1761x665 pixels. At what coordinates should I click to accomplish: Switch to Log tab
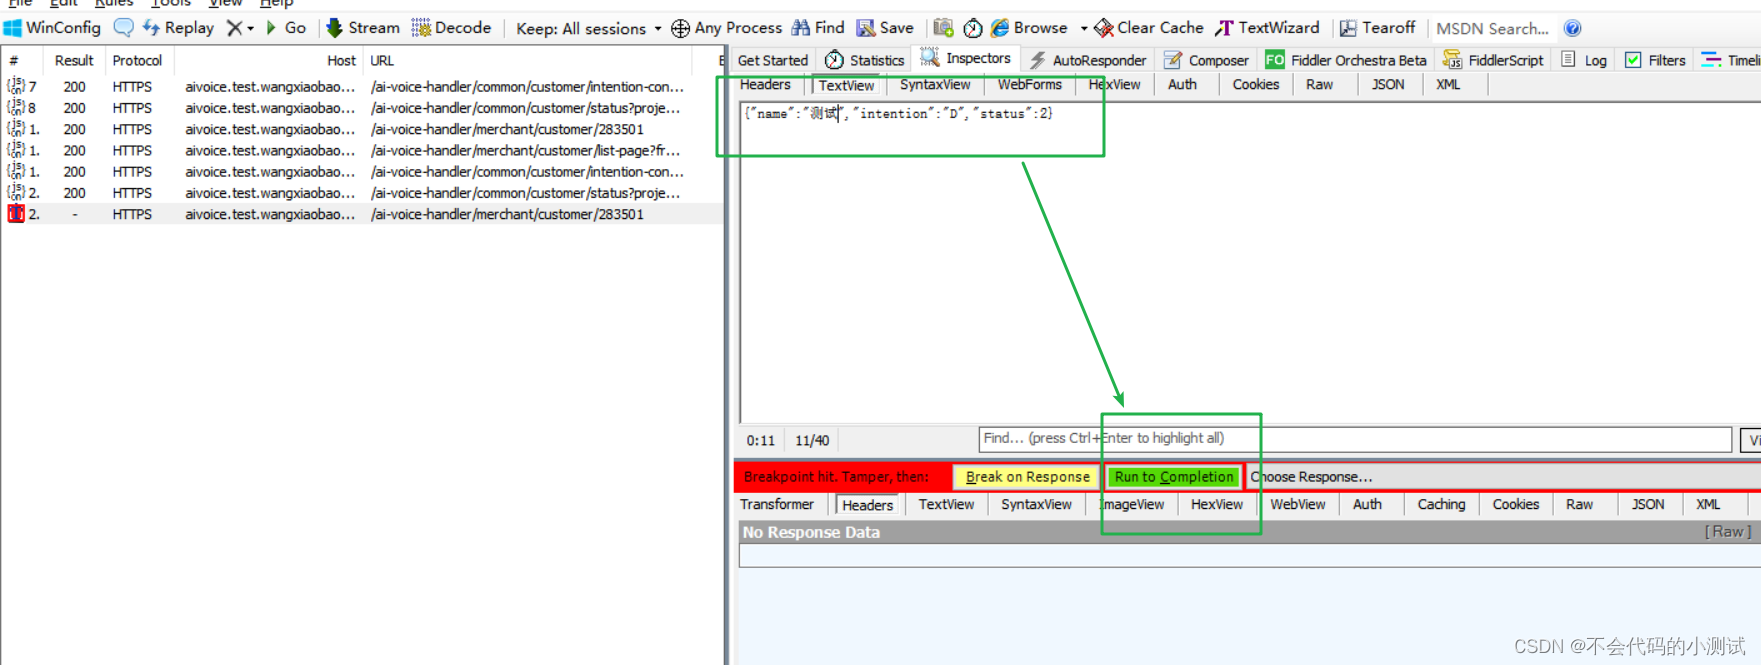point(1584,60)
